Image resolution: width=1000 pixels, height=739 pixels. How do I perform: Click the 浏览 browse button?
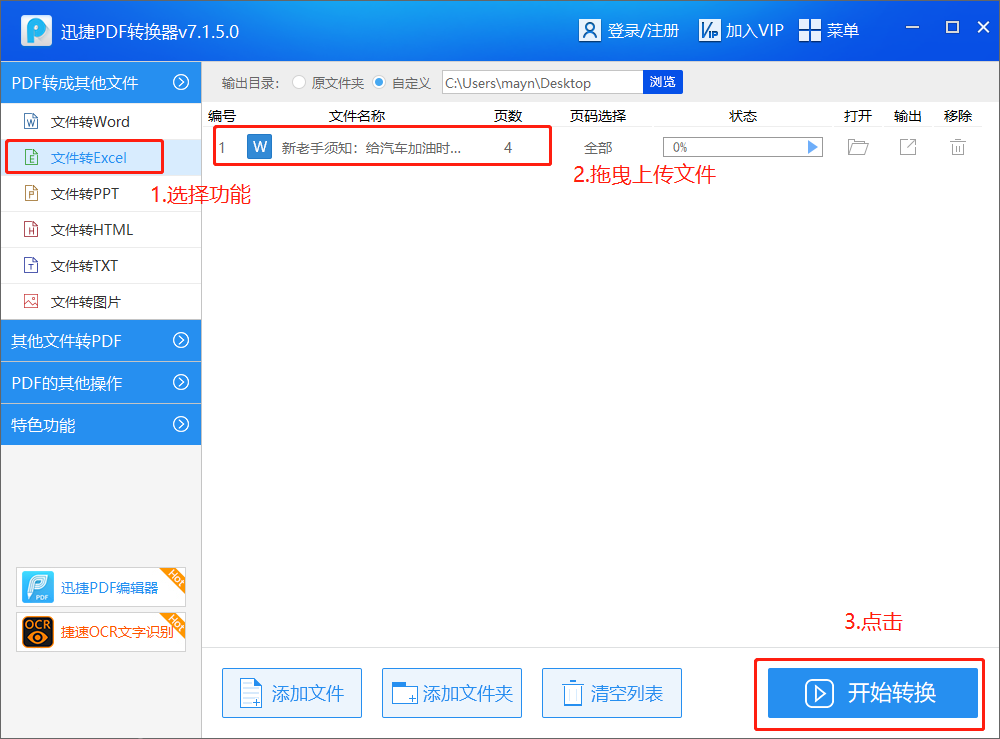click(x=663, y=82)
